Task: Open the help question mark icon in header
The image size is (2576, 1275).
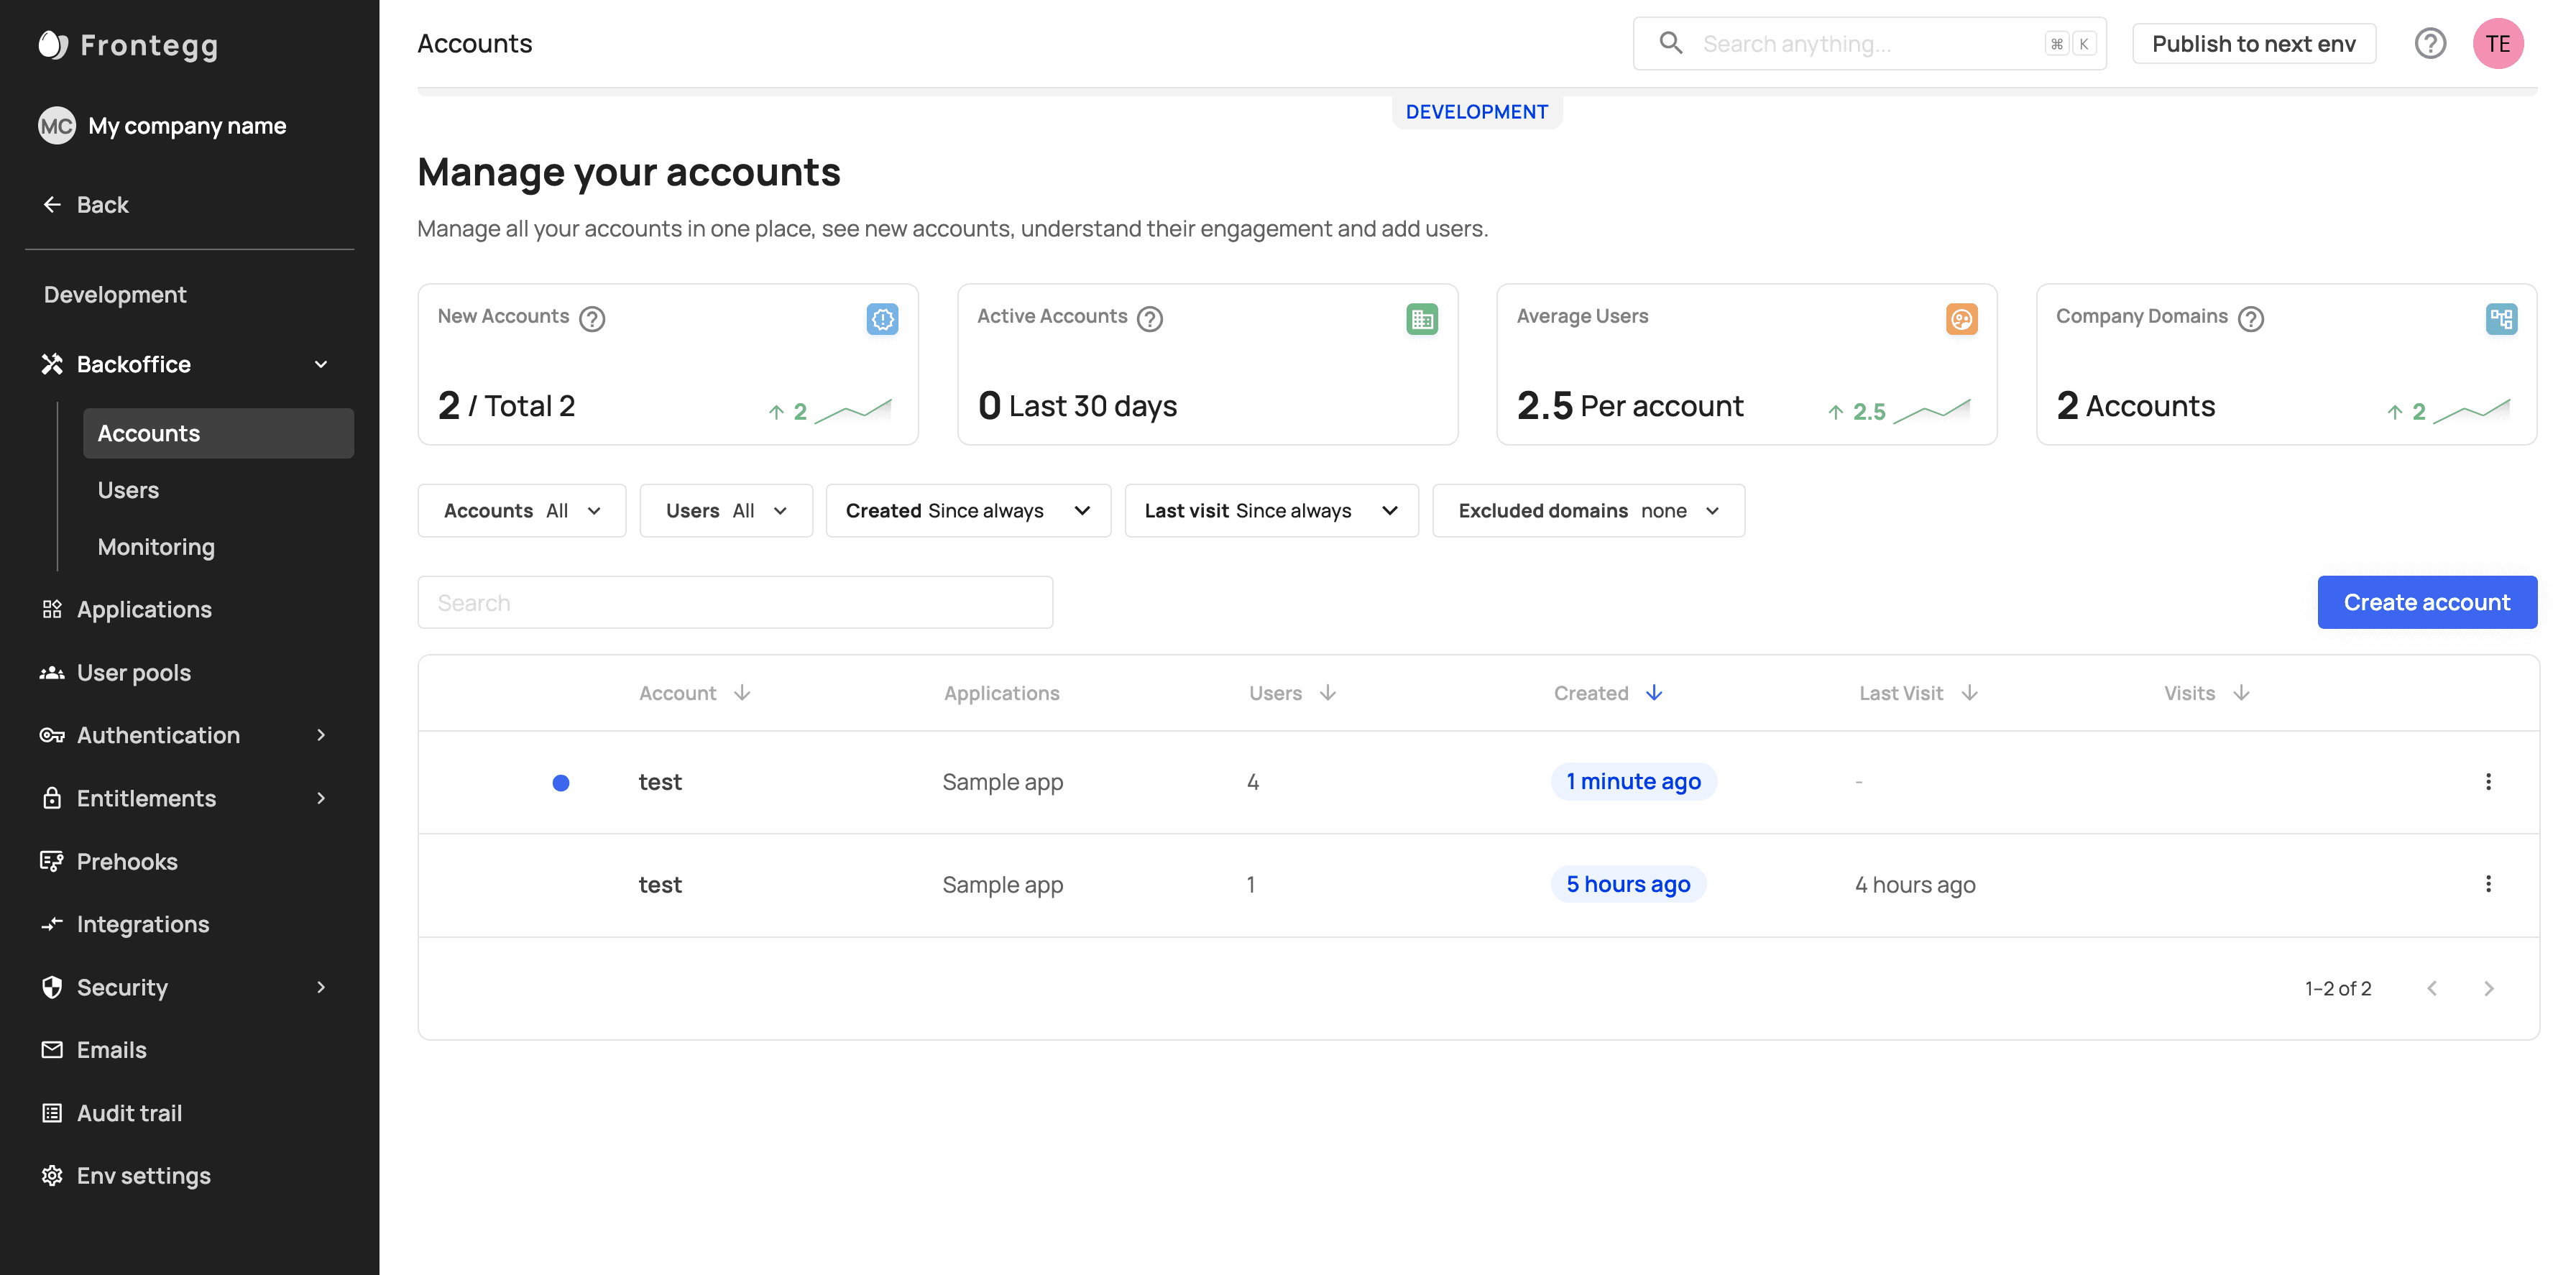Action: coord(2430,44)
